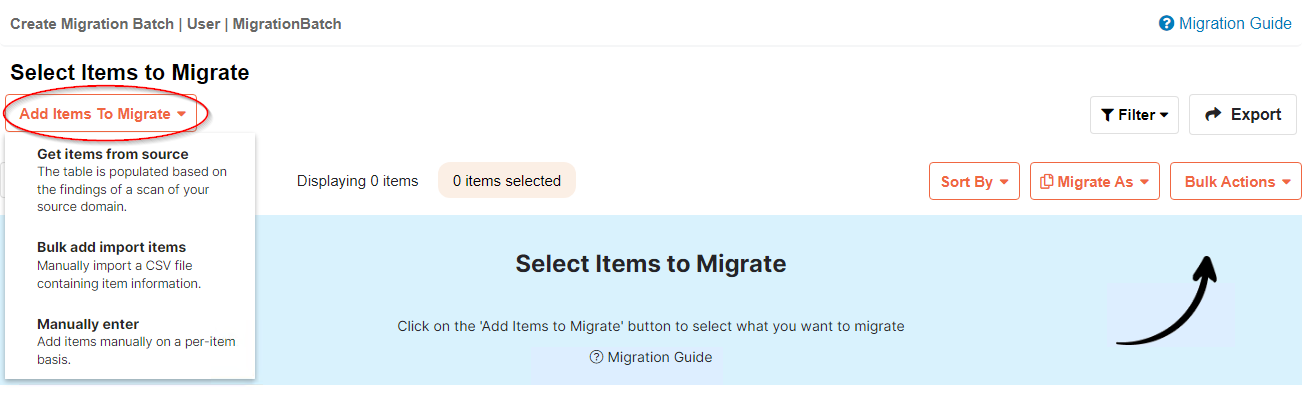Open the Sort By dropdown
The image size is (1302, 396).
(974, 181)
